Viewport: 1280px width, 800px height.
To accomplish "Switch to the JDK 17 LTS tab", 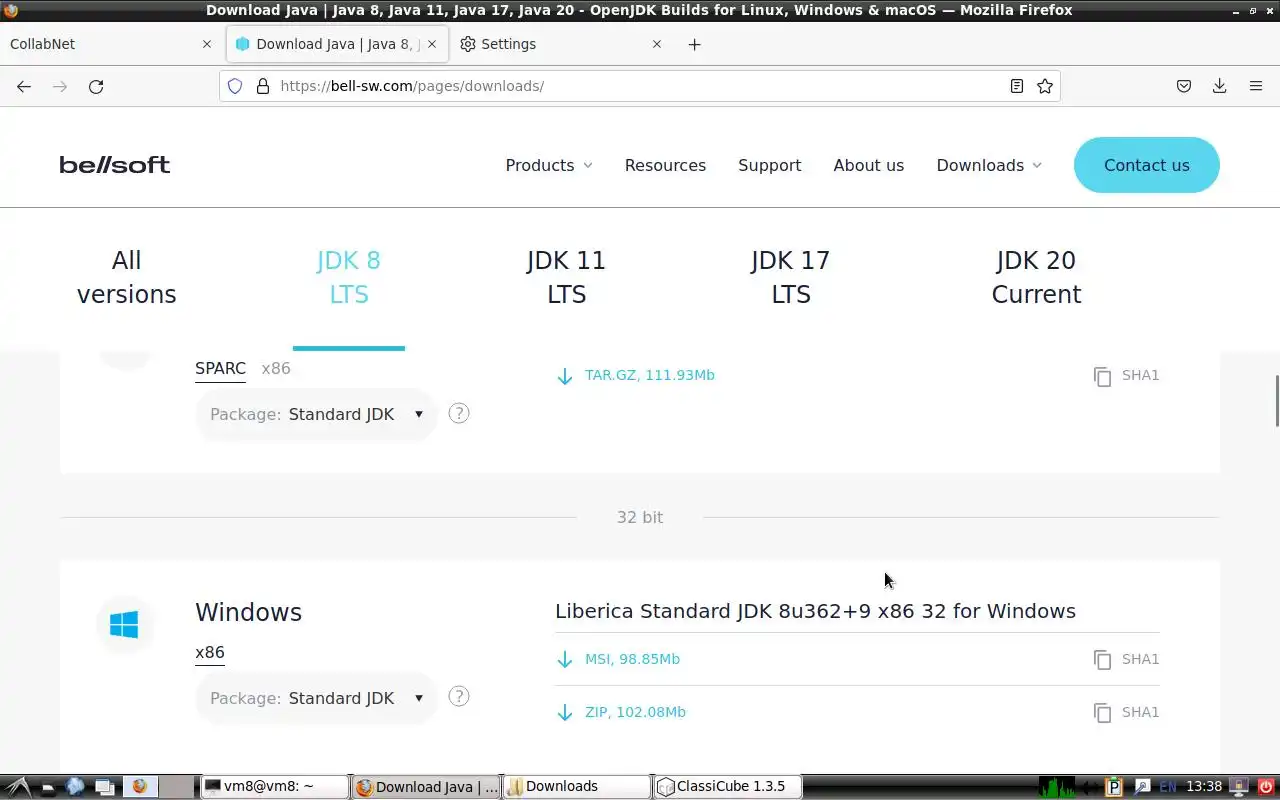I will [791, 277].
